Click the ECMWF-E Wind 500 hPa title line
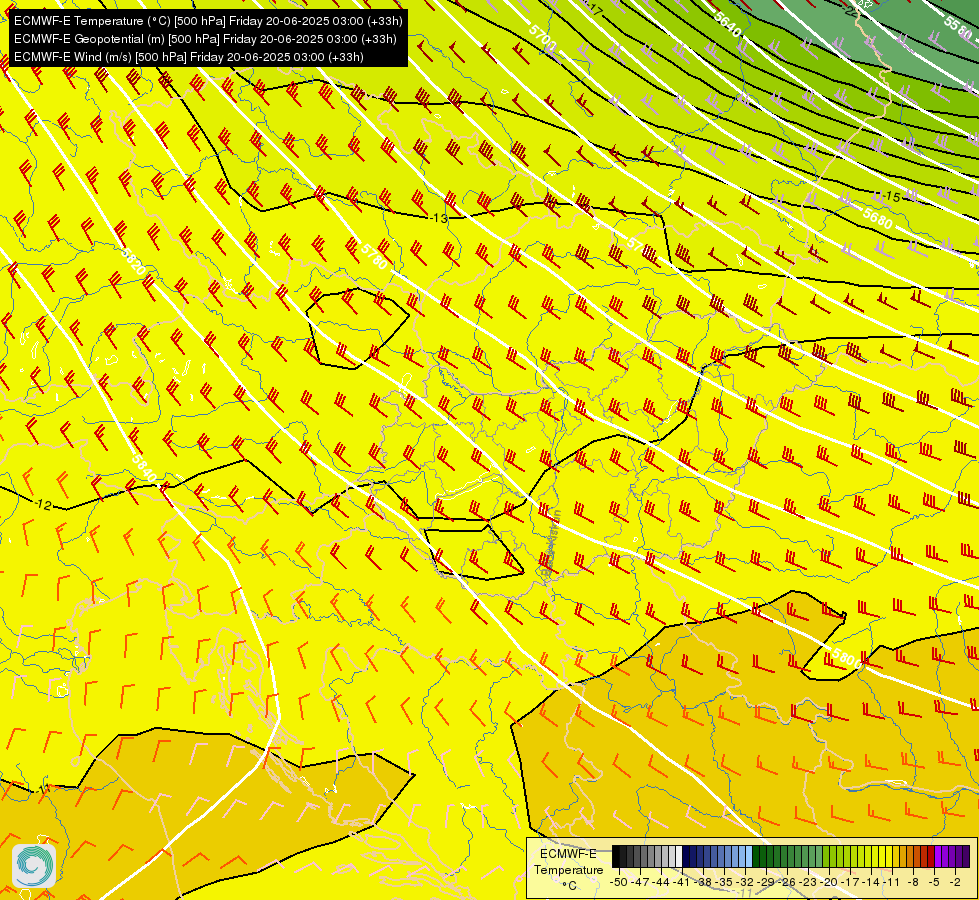Image resolution: width=979 pixels, height=900 pixels. pos(189,57)
